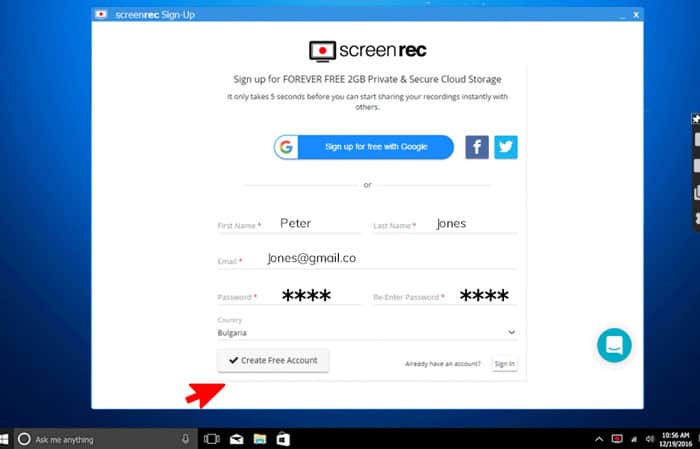Screen dimensions: 700x449
Task: Click the Last Name field
Action: pos(445,224)
